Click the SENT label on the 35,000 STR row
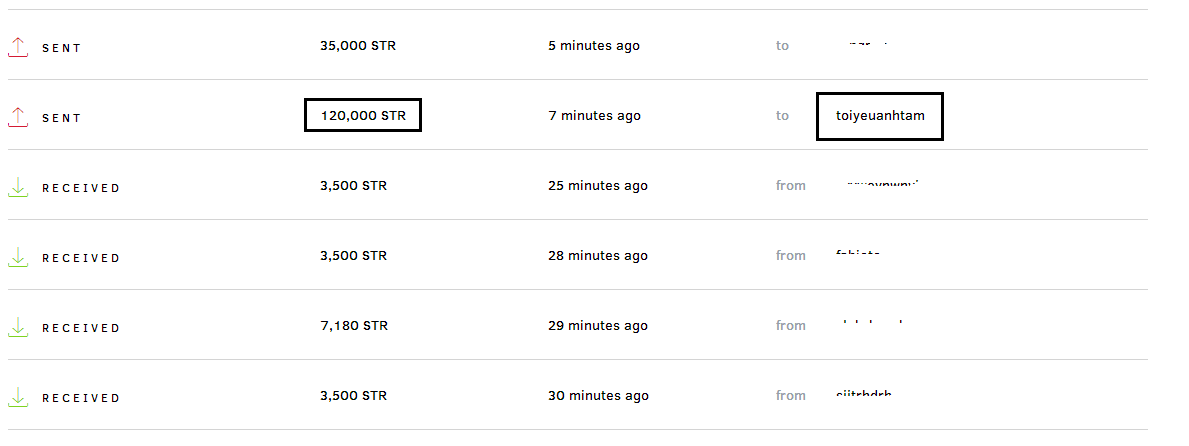Screen dimensions: 1189x446 (x=61, y=48)
